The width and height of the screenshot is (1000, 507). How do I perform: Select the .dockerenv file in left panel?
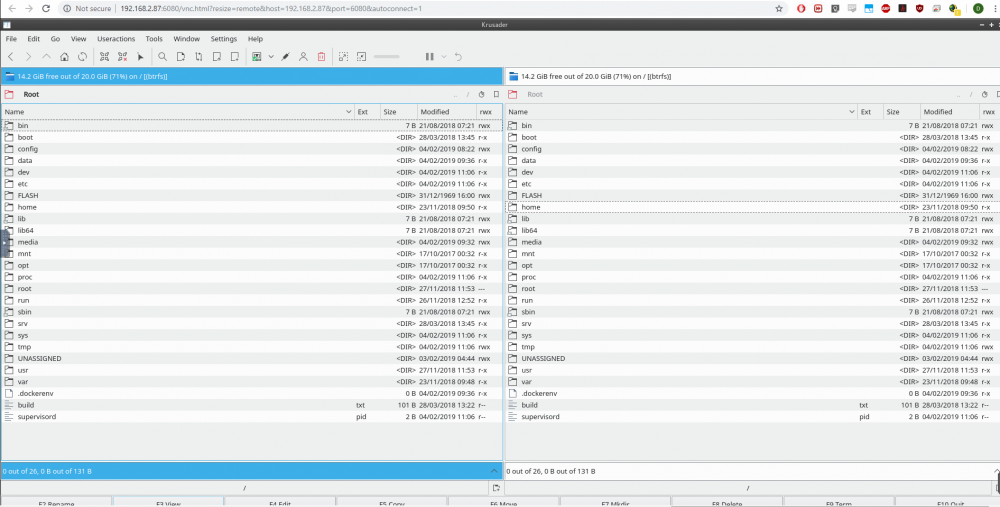(x=251, y=393)
